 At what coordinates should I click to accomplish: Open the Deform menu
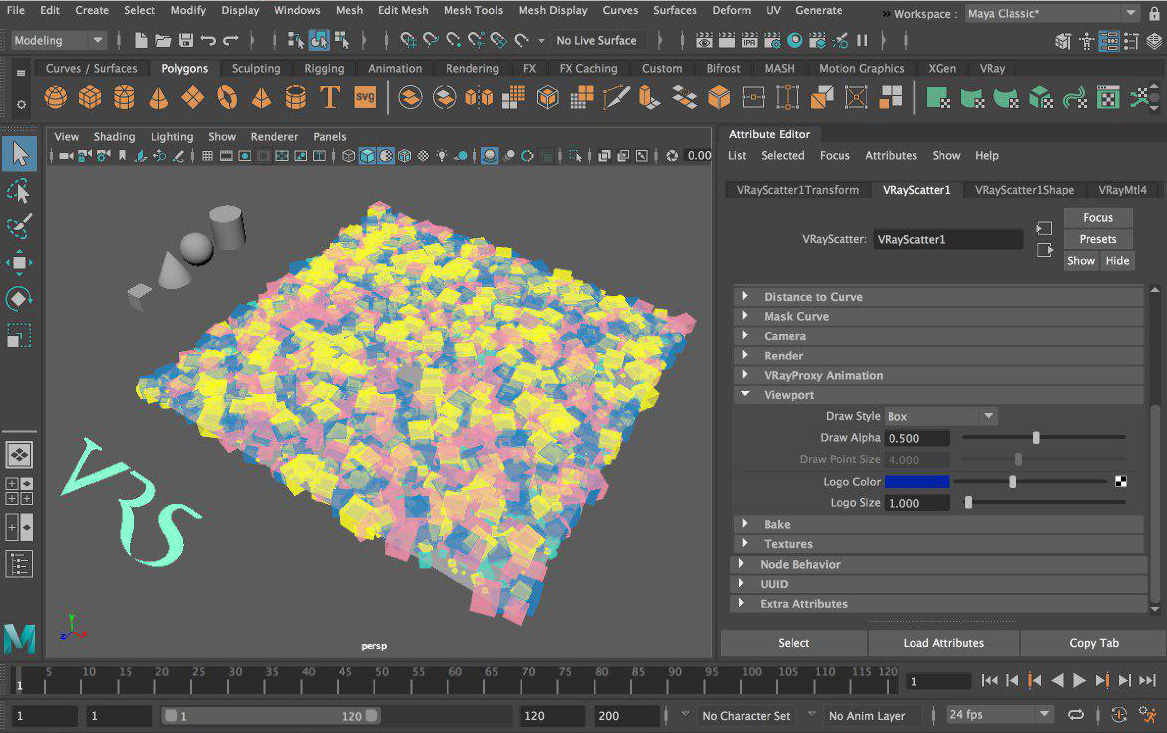tap(732, 10)
